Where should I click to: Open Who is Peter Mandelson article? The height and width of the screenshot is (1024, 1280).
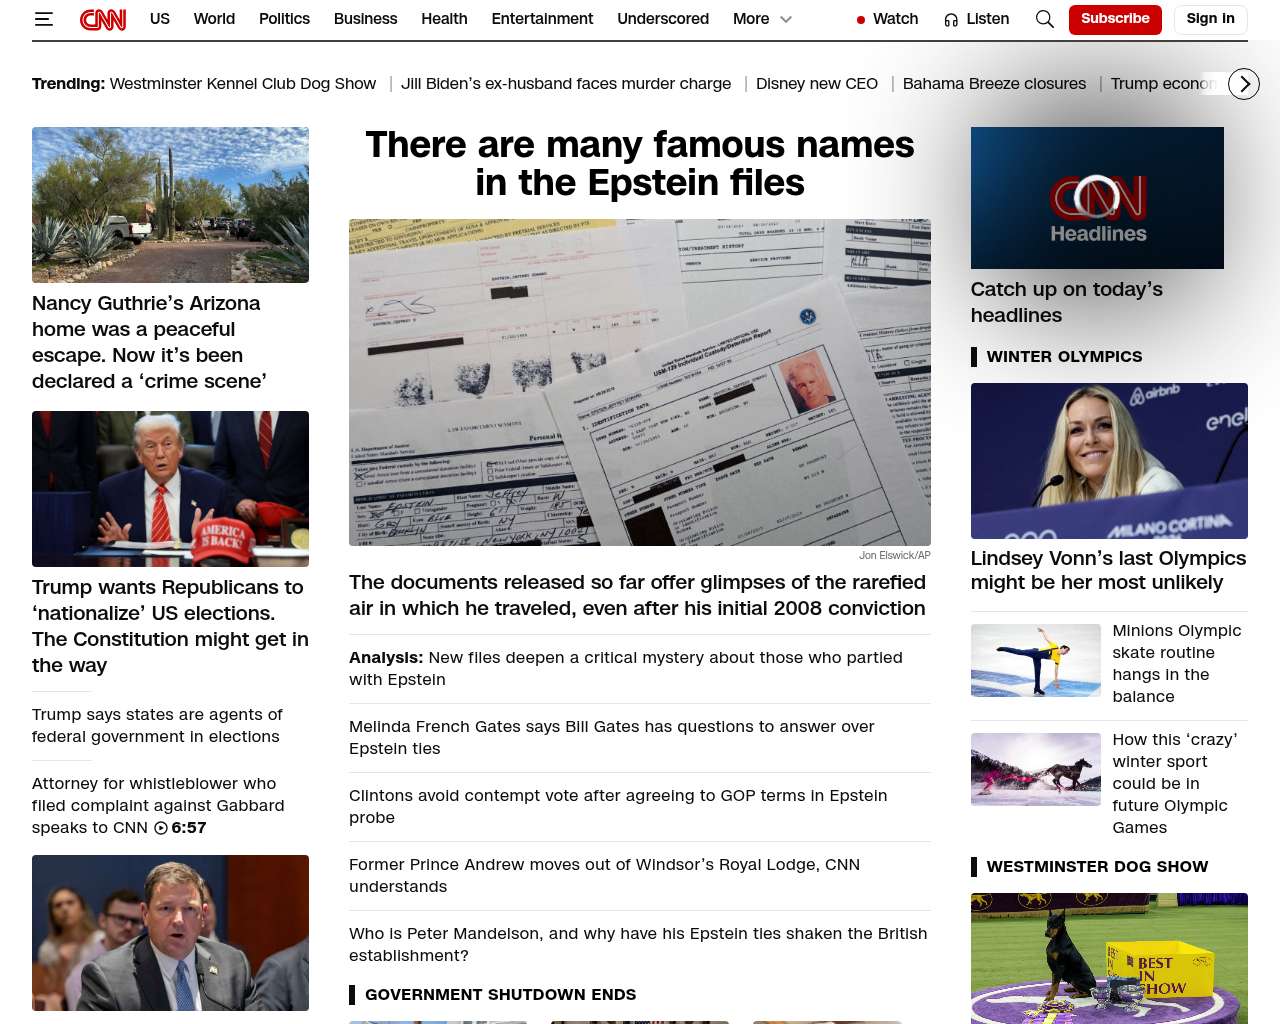pos(638,944)
